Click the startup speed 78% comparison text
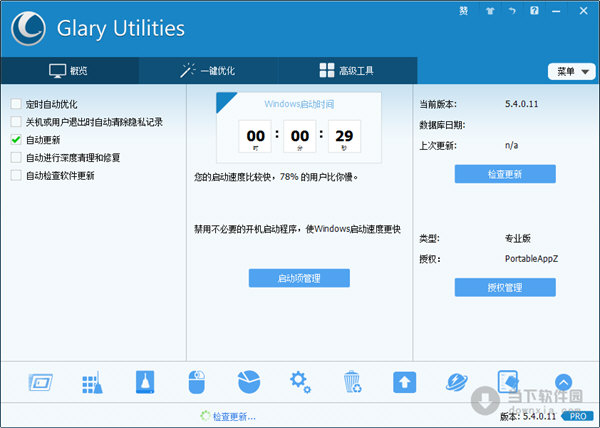This screenshot has height=428, width=600. pos(276,177)
